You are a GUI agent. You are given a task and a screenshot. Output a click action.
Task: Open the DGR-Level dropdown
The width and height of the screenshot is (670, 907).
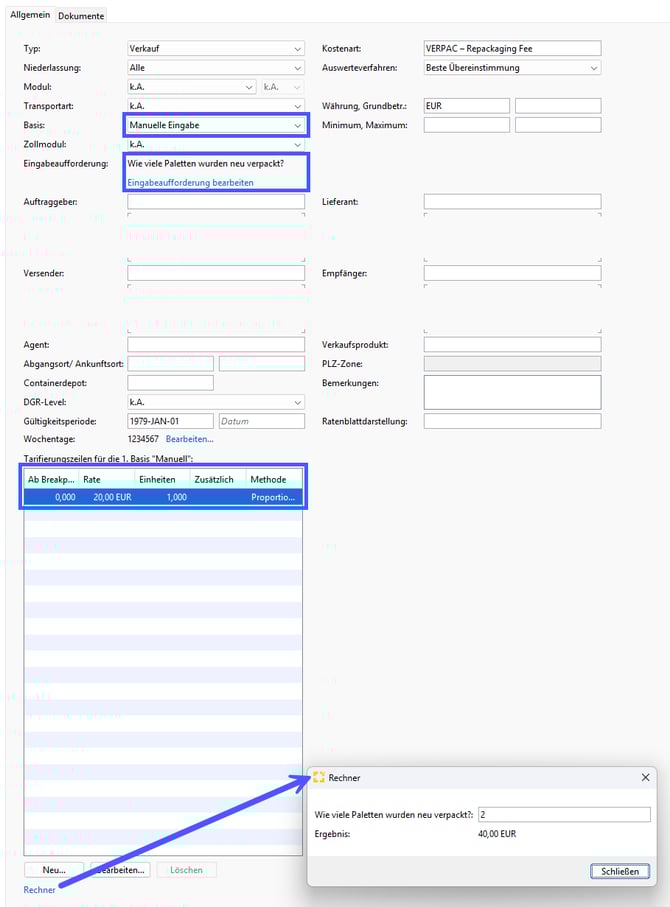[x=216, y=402]
